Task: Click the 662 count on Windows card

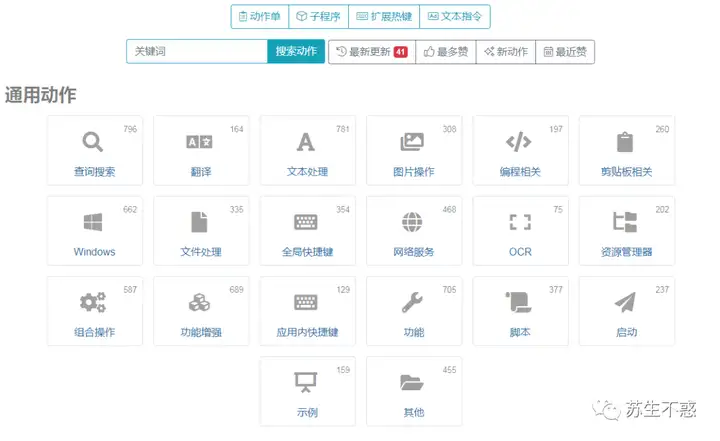Action: [130, 209]
